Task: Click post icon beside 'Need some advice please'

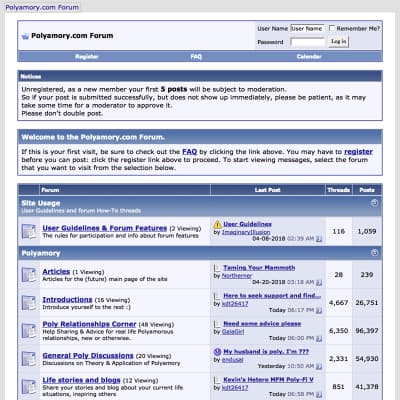Action: click(x=217, y=324)
